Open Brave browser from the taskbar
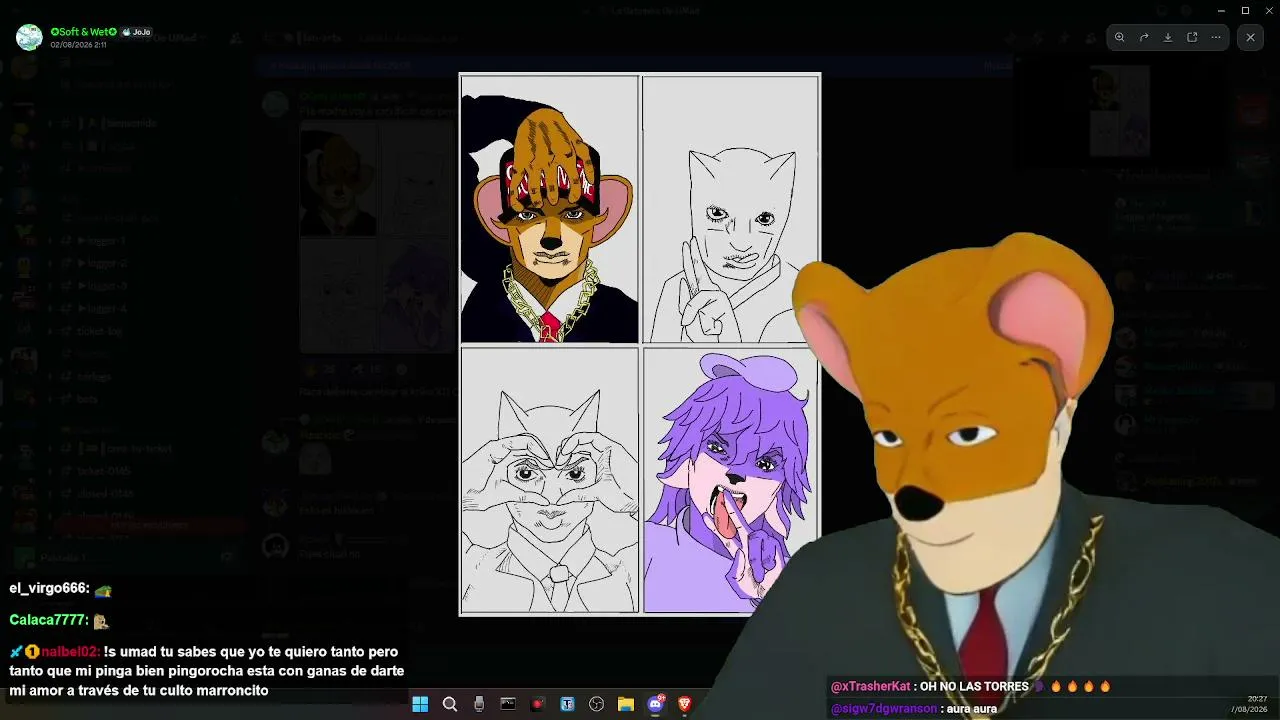This screenshot has height=720, width=1280. point(685,704)
